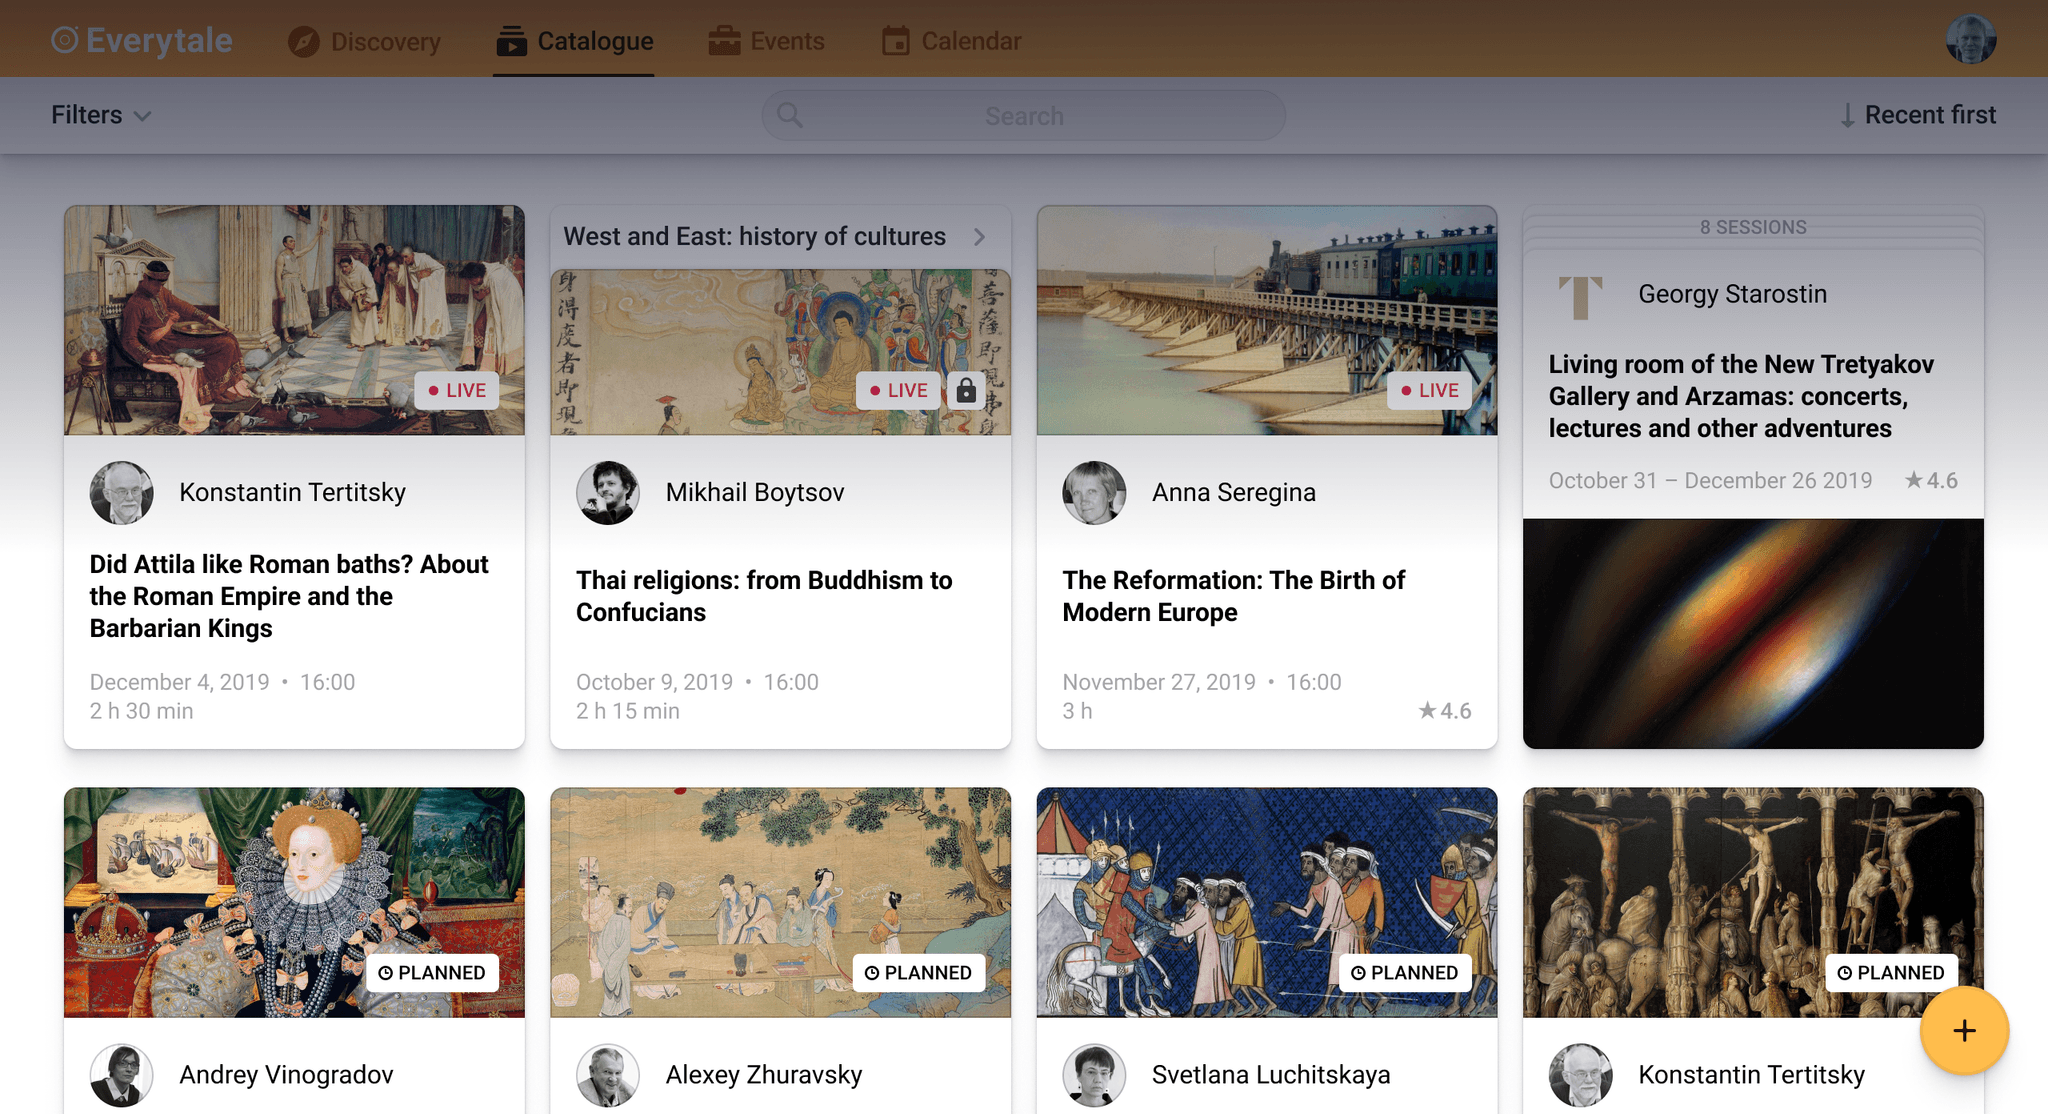Screen dimensions: 2048x1114
Task: Click the lock icon on Thai religions card
Action: pyautogui.click(x=966, y=390)
